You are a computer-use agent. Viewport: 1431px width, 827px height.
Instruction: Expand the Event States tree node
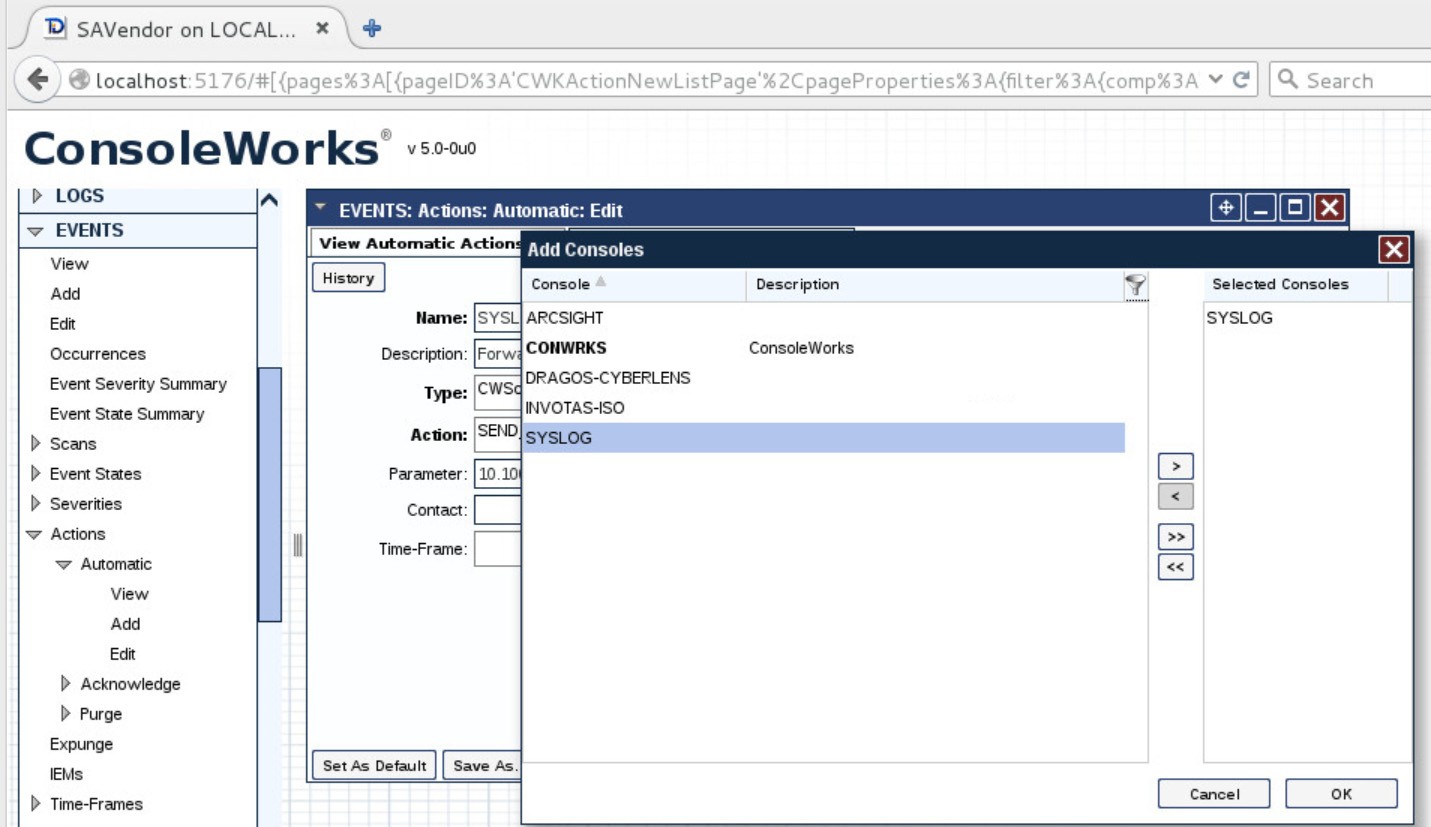pyautogui.click(x=37, y=474)
